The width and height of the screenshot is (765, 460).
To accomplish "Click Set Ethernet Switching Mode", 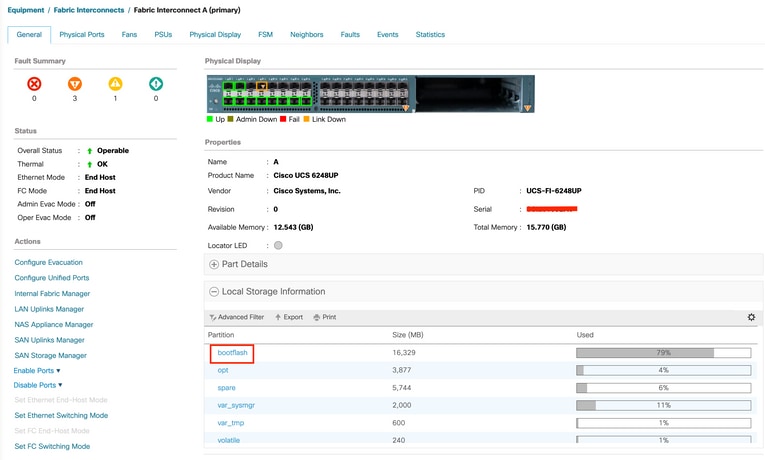I will [61, 416].
